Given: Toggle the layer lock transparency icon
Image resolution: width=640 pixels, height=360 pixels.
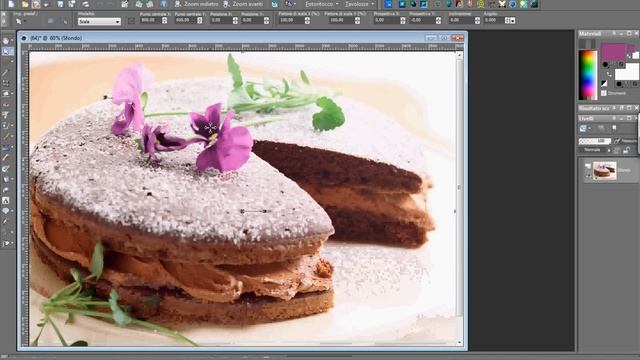Looking at the screenshot, I should tap(627, 150).
